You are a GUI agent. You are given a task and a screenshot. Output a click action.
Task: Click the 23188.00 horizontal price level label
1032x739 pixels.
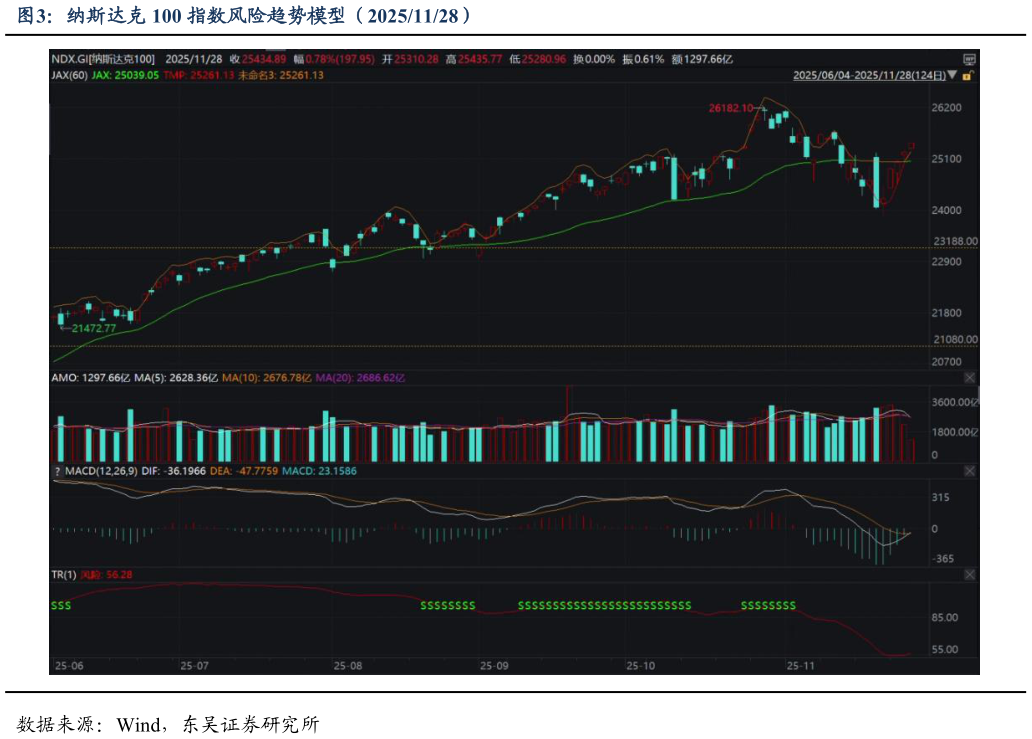click(x=955, y=242)
